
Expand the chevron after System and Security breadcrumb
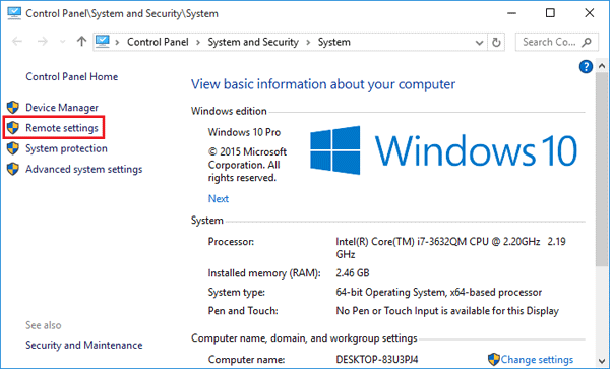[x=308, y=42]
